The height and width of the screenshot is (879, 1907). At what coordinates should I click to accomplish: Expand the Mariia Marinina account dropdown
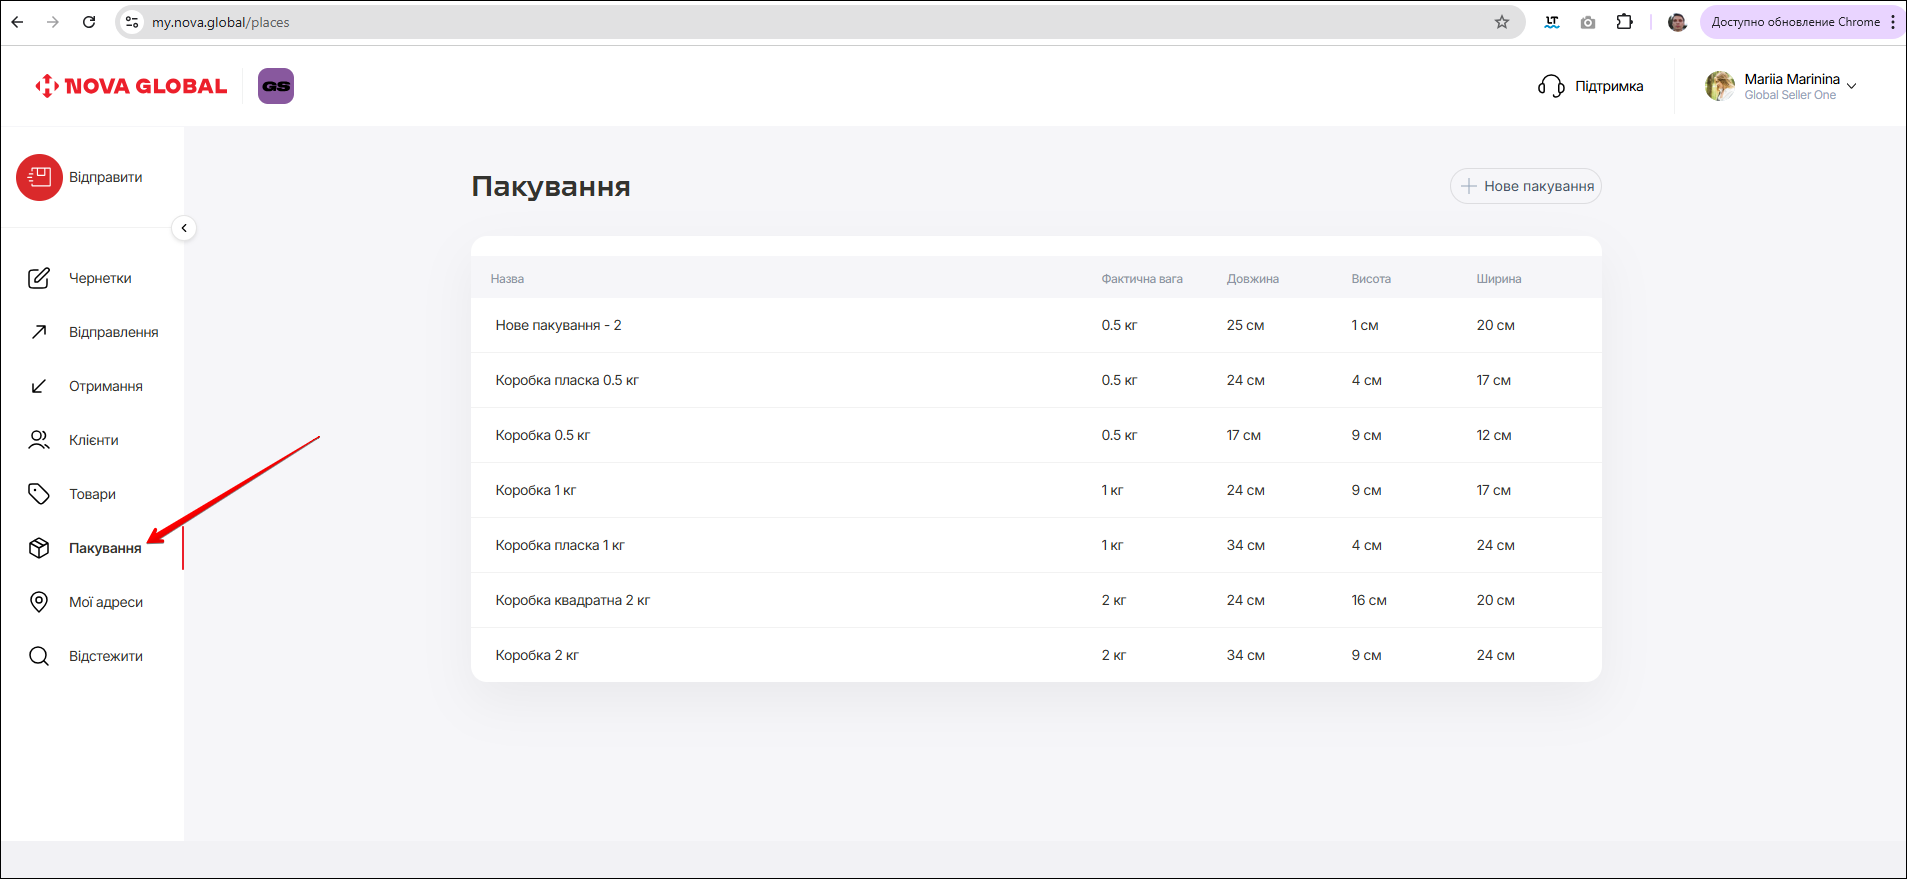click(x=1851, y=86)
